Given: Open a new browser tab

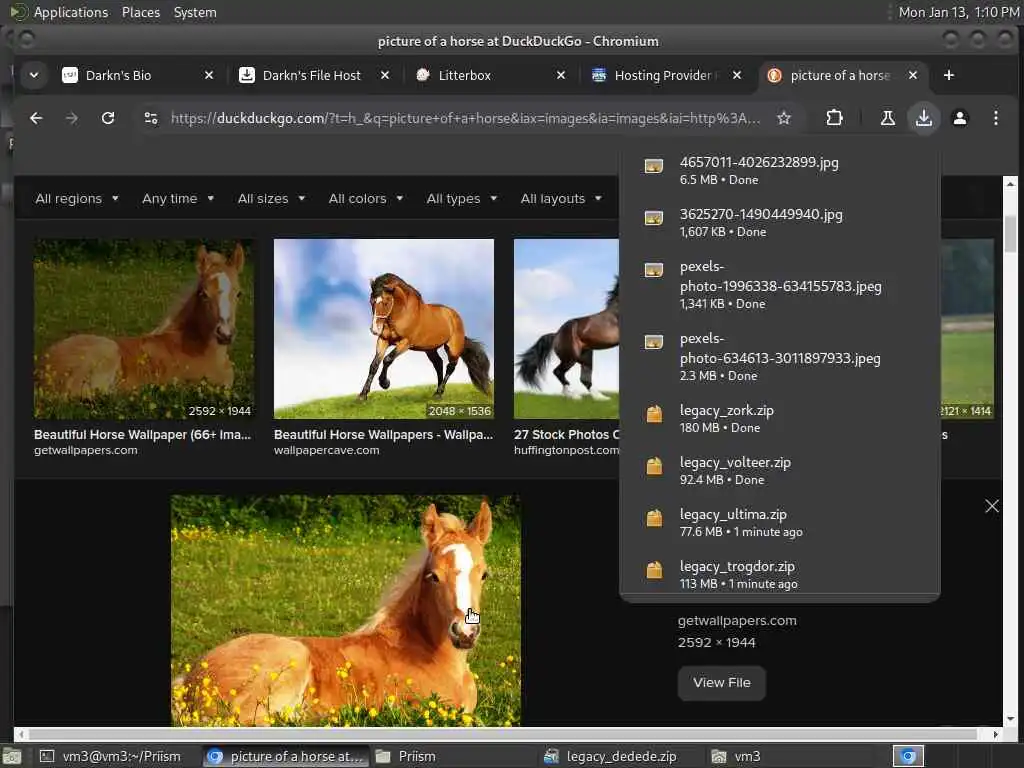Looking at the screenshot, I should click(949, 76).
